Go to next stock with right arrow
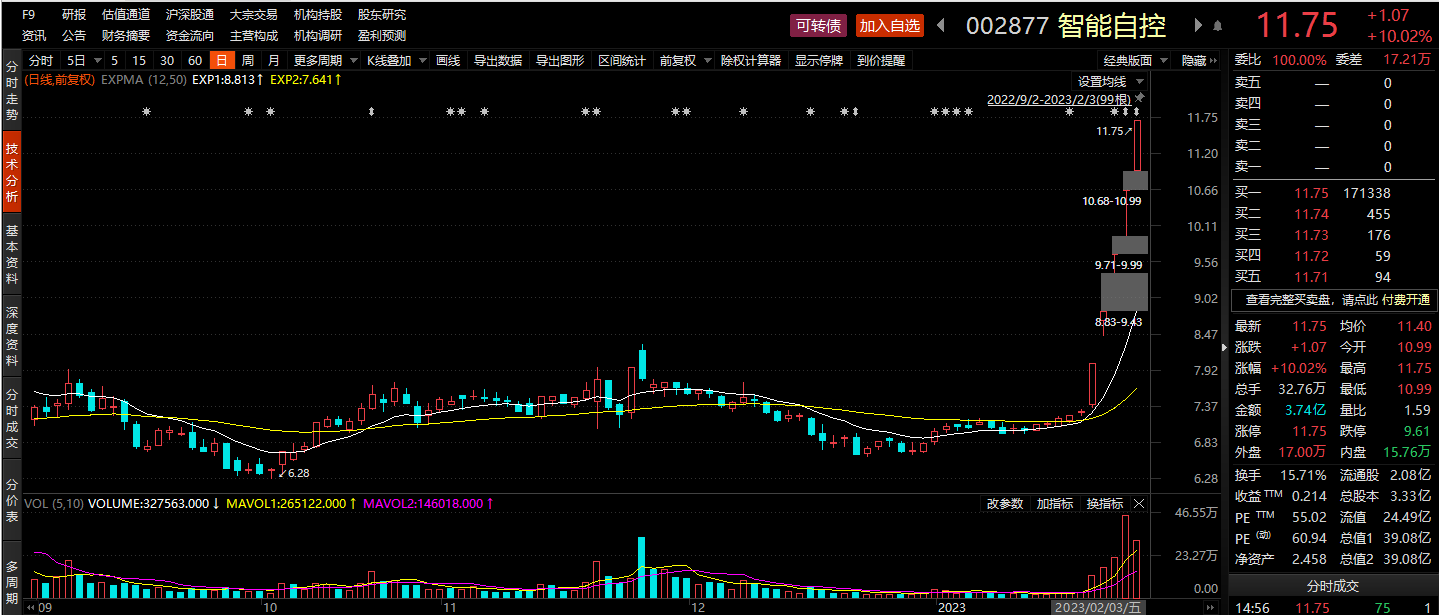Viewport: 1439px width, 615px height. click(x=1198, y=25)
